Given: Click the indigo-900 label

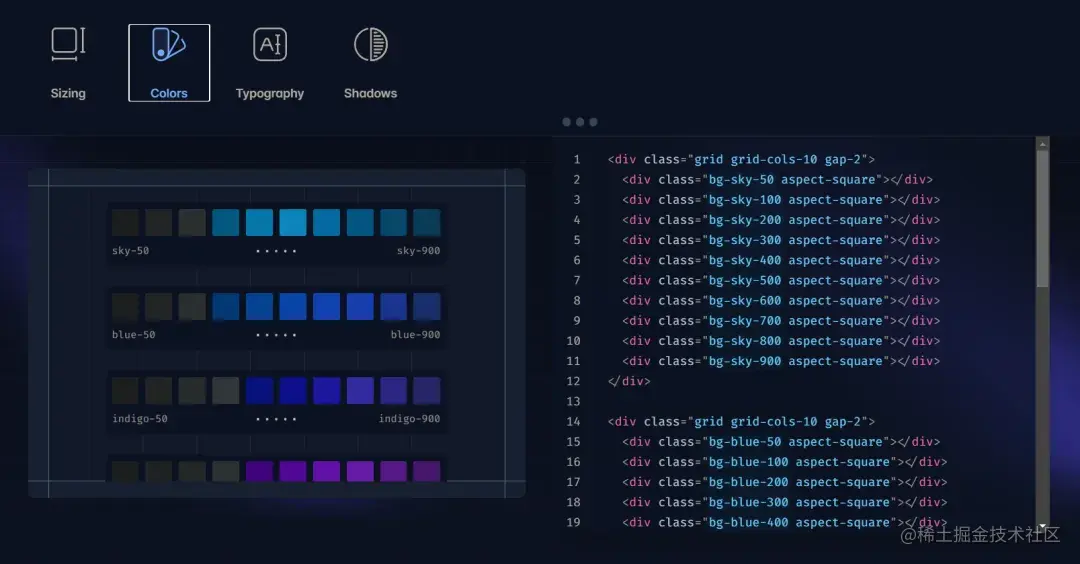Looking at the screenshot, I should (409, 419).
